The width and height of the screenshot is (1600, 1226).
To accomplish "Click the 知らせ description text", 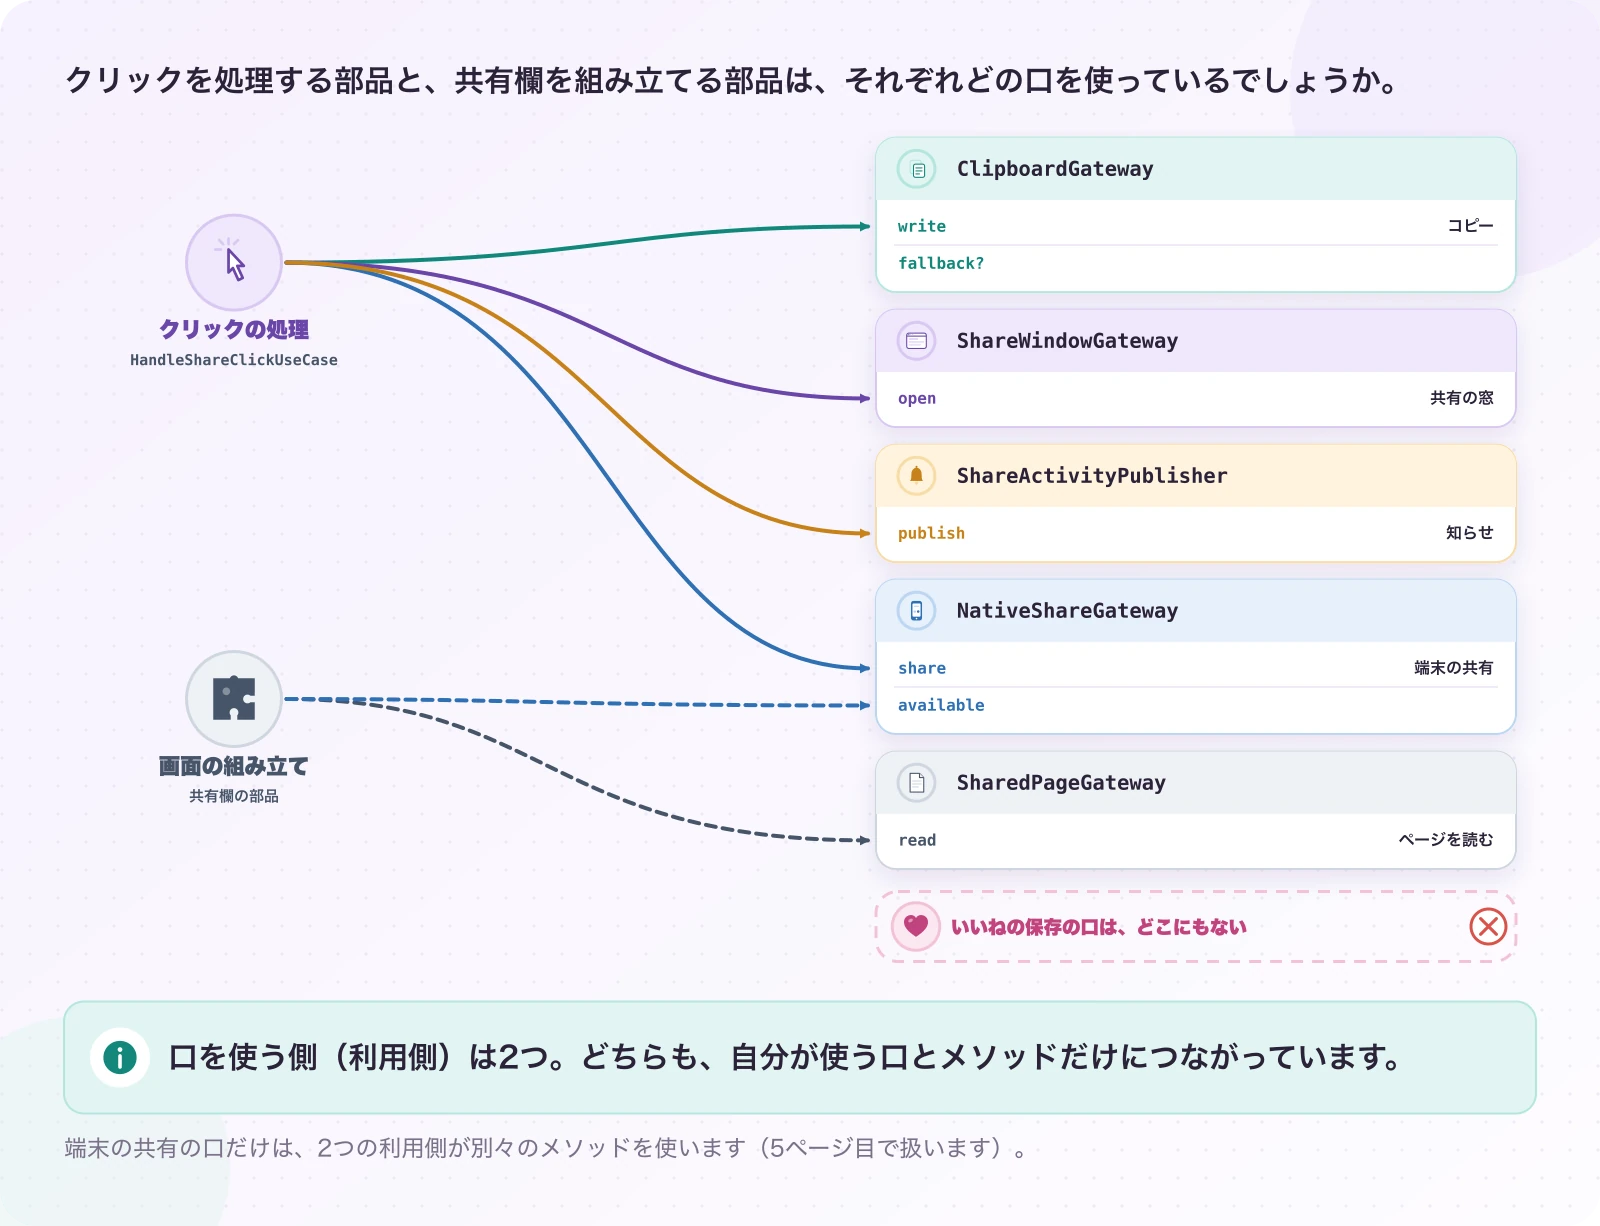I will click(1470, 533).
